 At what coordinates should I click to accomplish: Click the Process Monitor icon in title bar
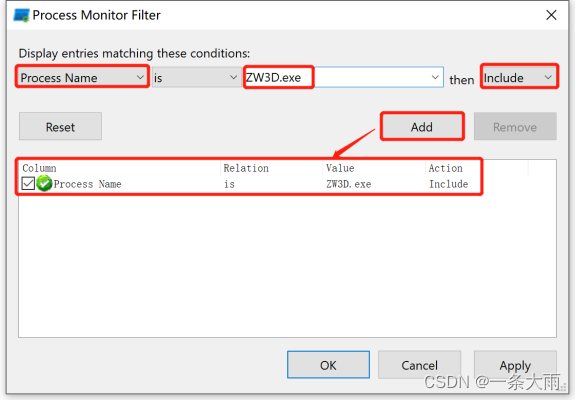pyautogui.click(x=21, y=15)
